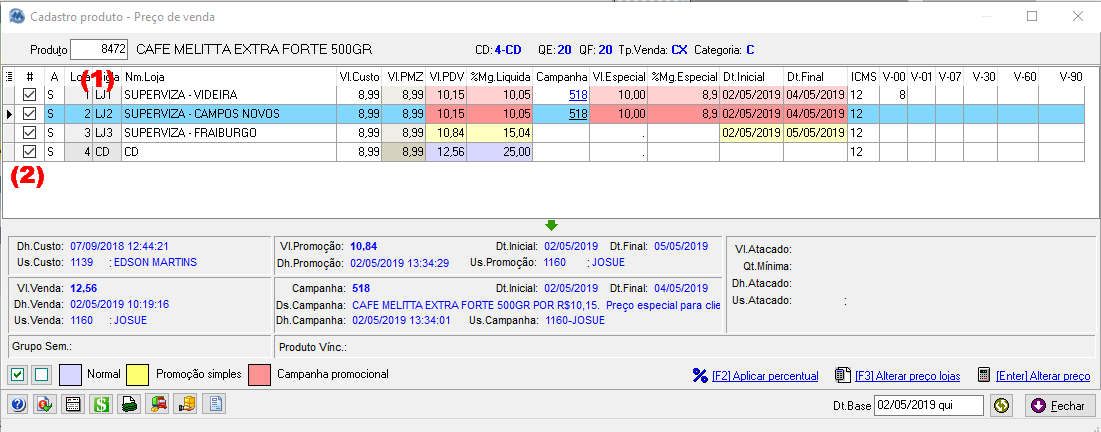
Task: Click the Dt.Final column header
Action: (815, 76)
